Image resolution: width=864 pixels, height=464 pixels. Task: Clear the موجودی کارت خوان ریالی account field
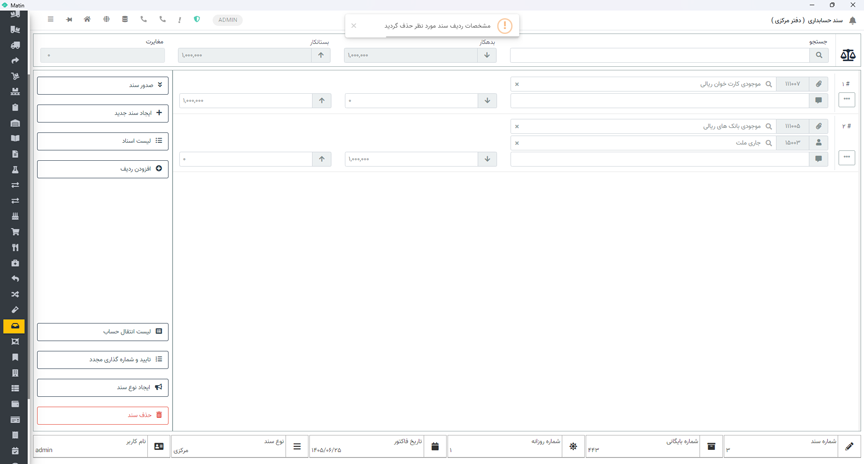tap(517, 84)
